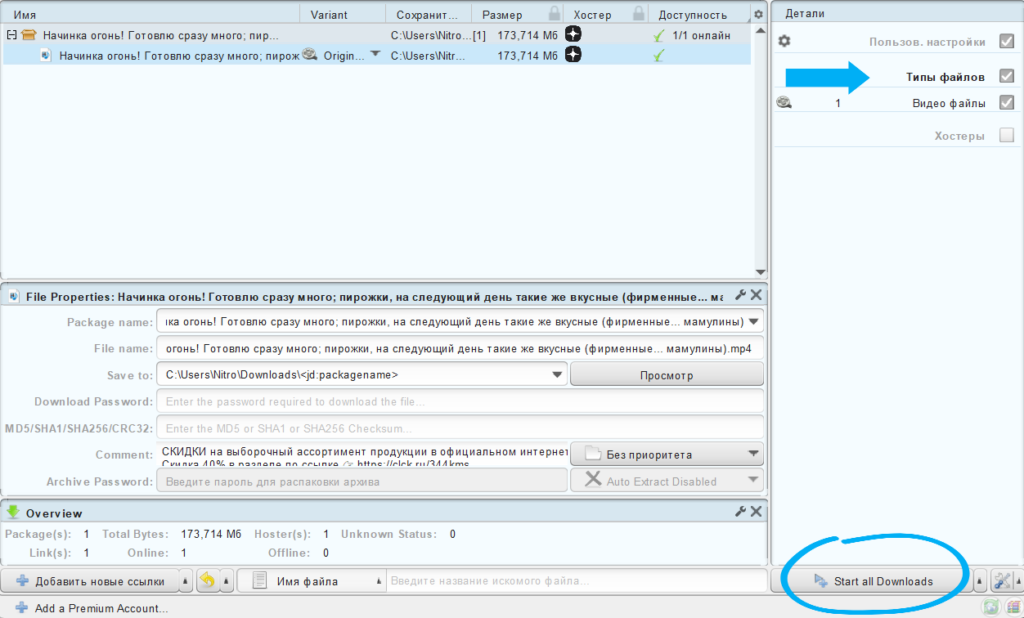Open the sidebar gear icon beside Пользов. настройки
1024x618 pixels.
[x=784, y=41]
